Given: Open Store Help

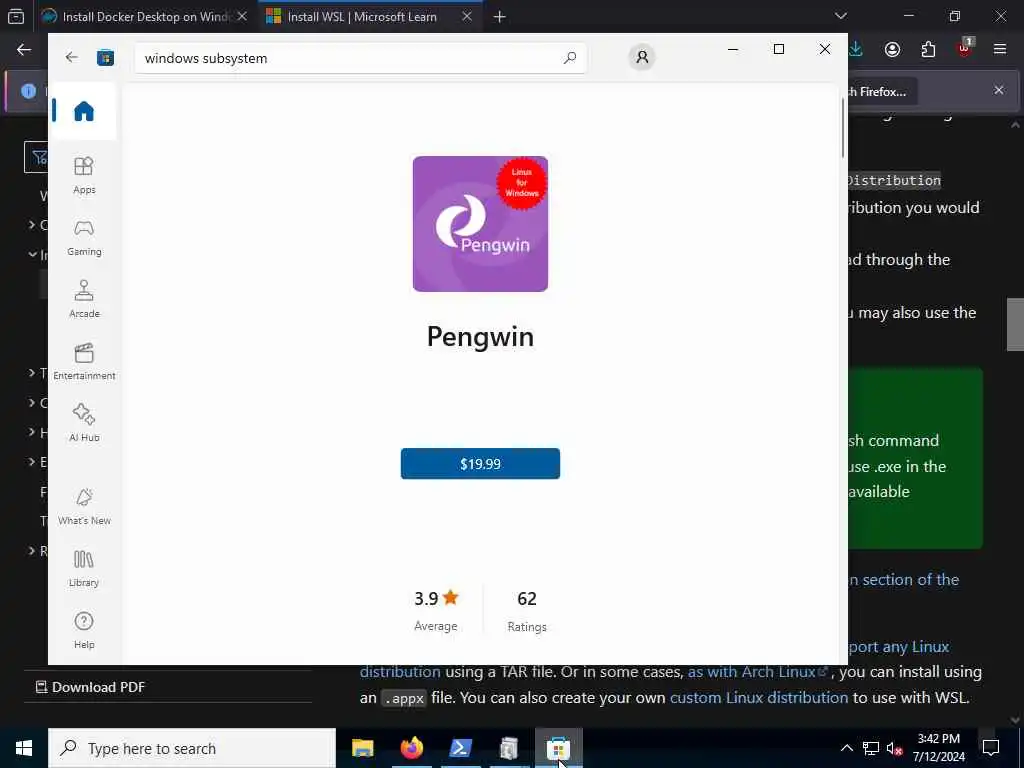Looking at the screenshot, I should pyautogui.click(x=84, y=630).
